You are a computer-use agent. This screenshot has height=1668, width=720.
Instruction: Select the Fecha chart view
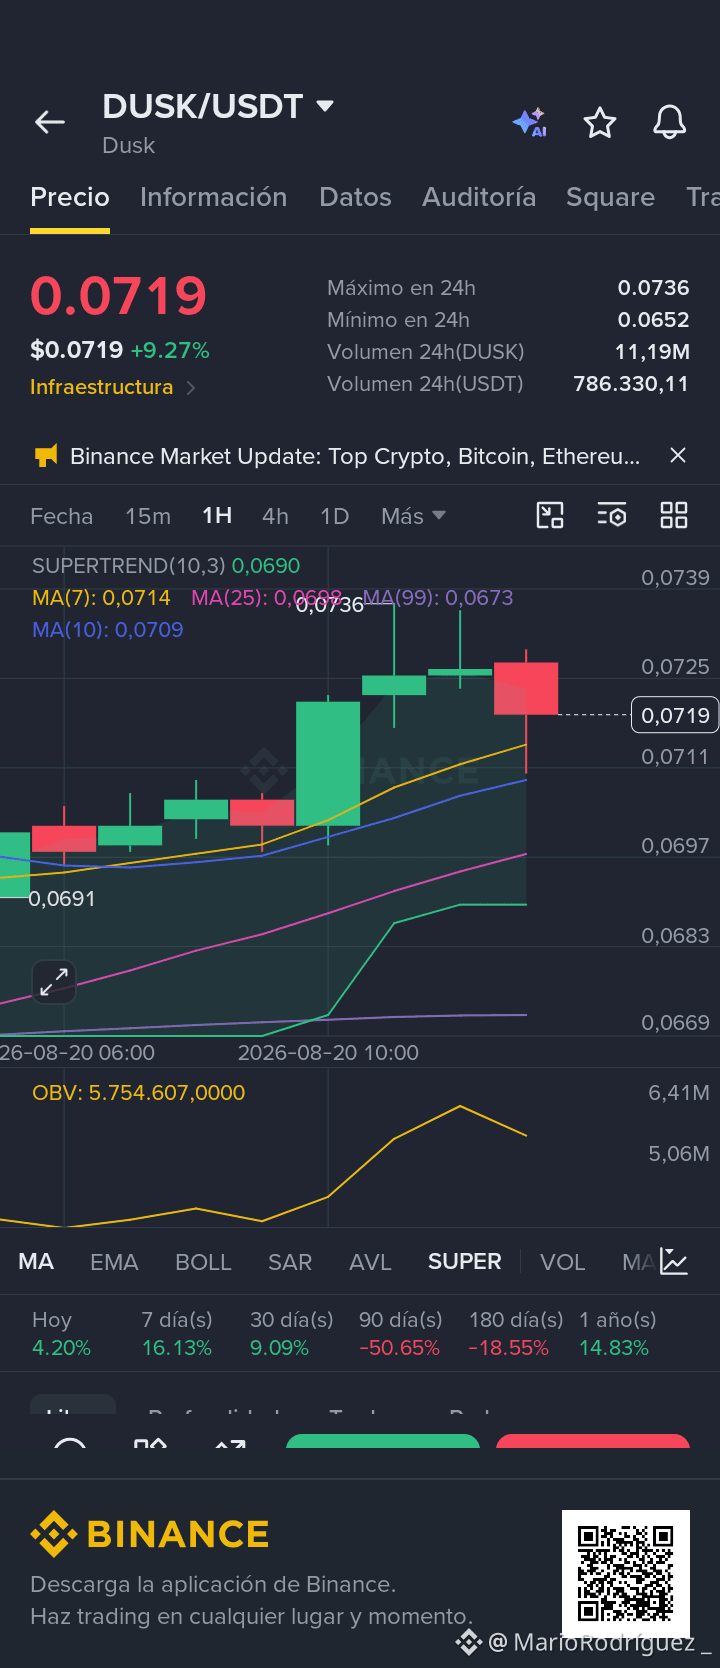[61, 516]
